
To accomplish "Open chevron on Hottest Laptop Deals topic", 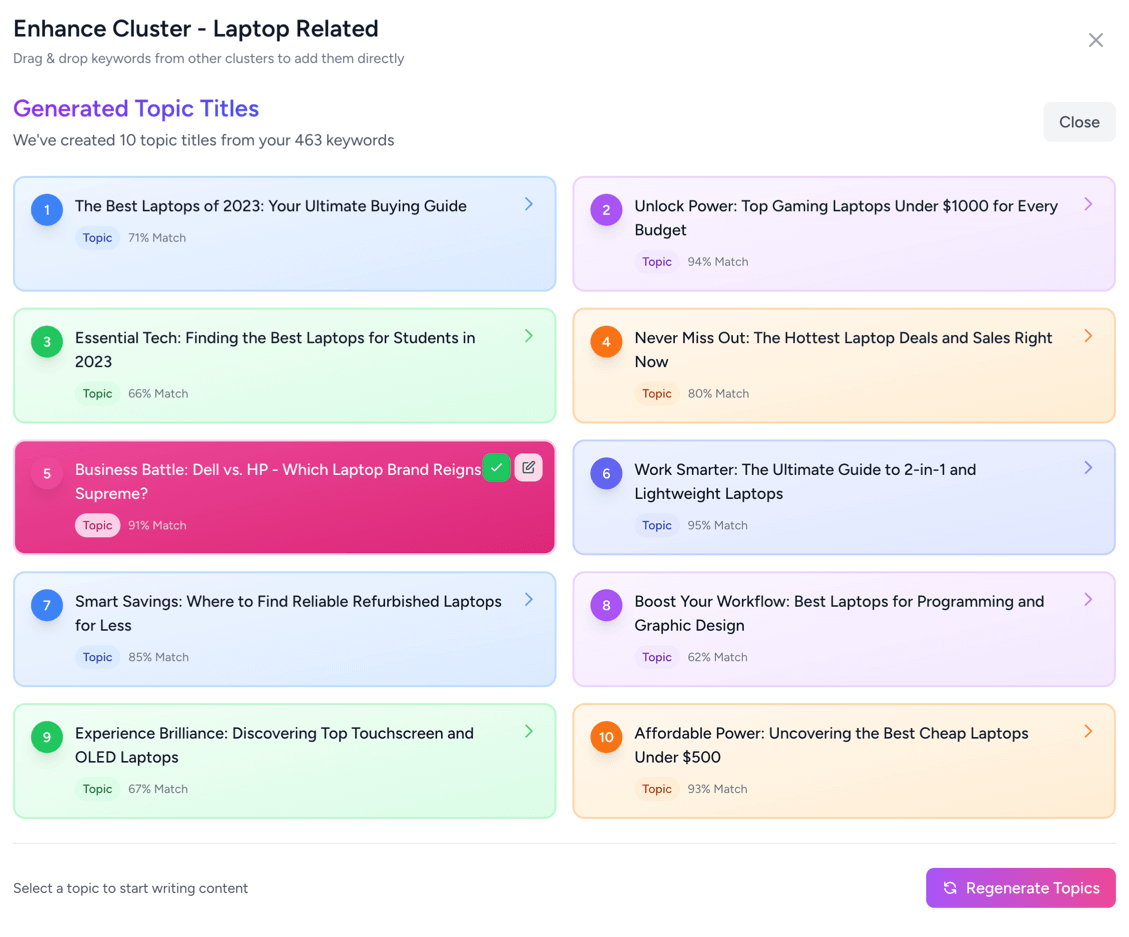I will tap(1088, 336).
